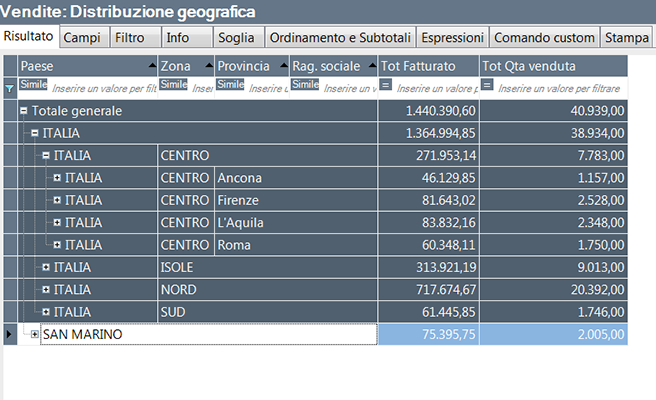Click equals operator icon under Tot Fatturato
The height and width of the screenshot is (400, 656).
(386, 87)
